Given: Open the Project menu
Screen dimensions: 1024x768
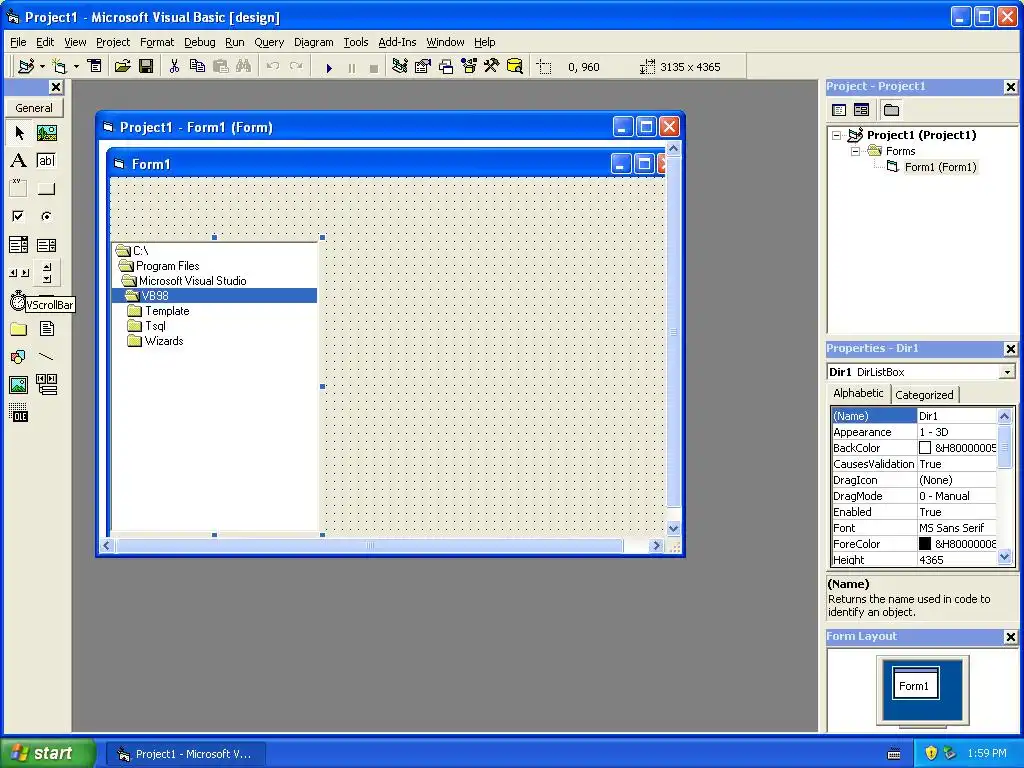Looking at the screenshot, I should 113,42.
